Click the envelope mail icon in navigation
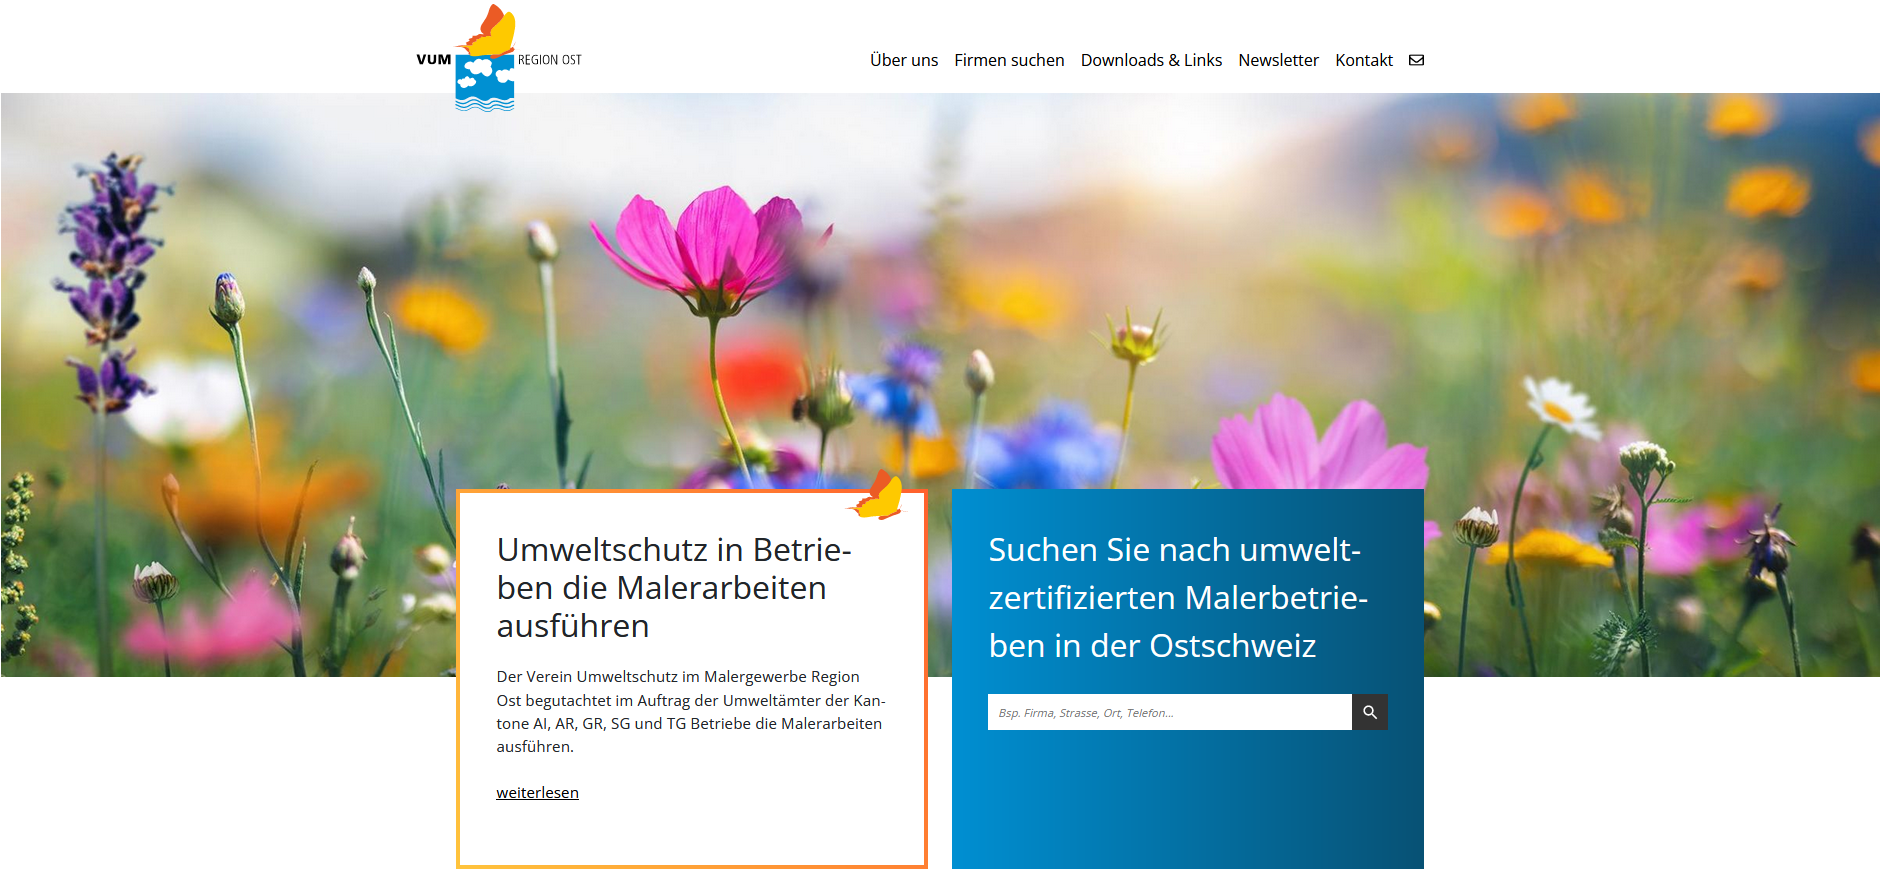1881x882 pixels. tap(1416, 60)
